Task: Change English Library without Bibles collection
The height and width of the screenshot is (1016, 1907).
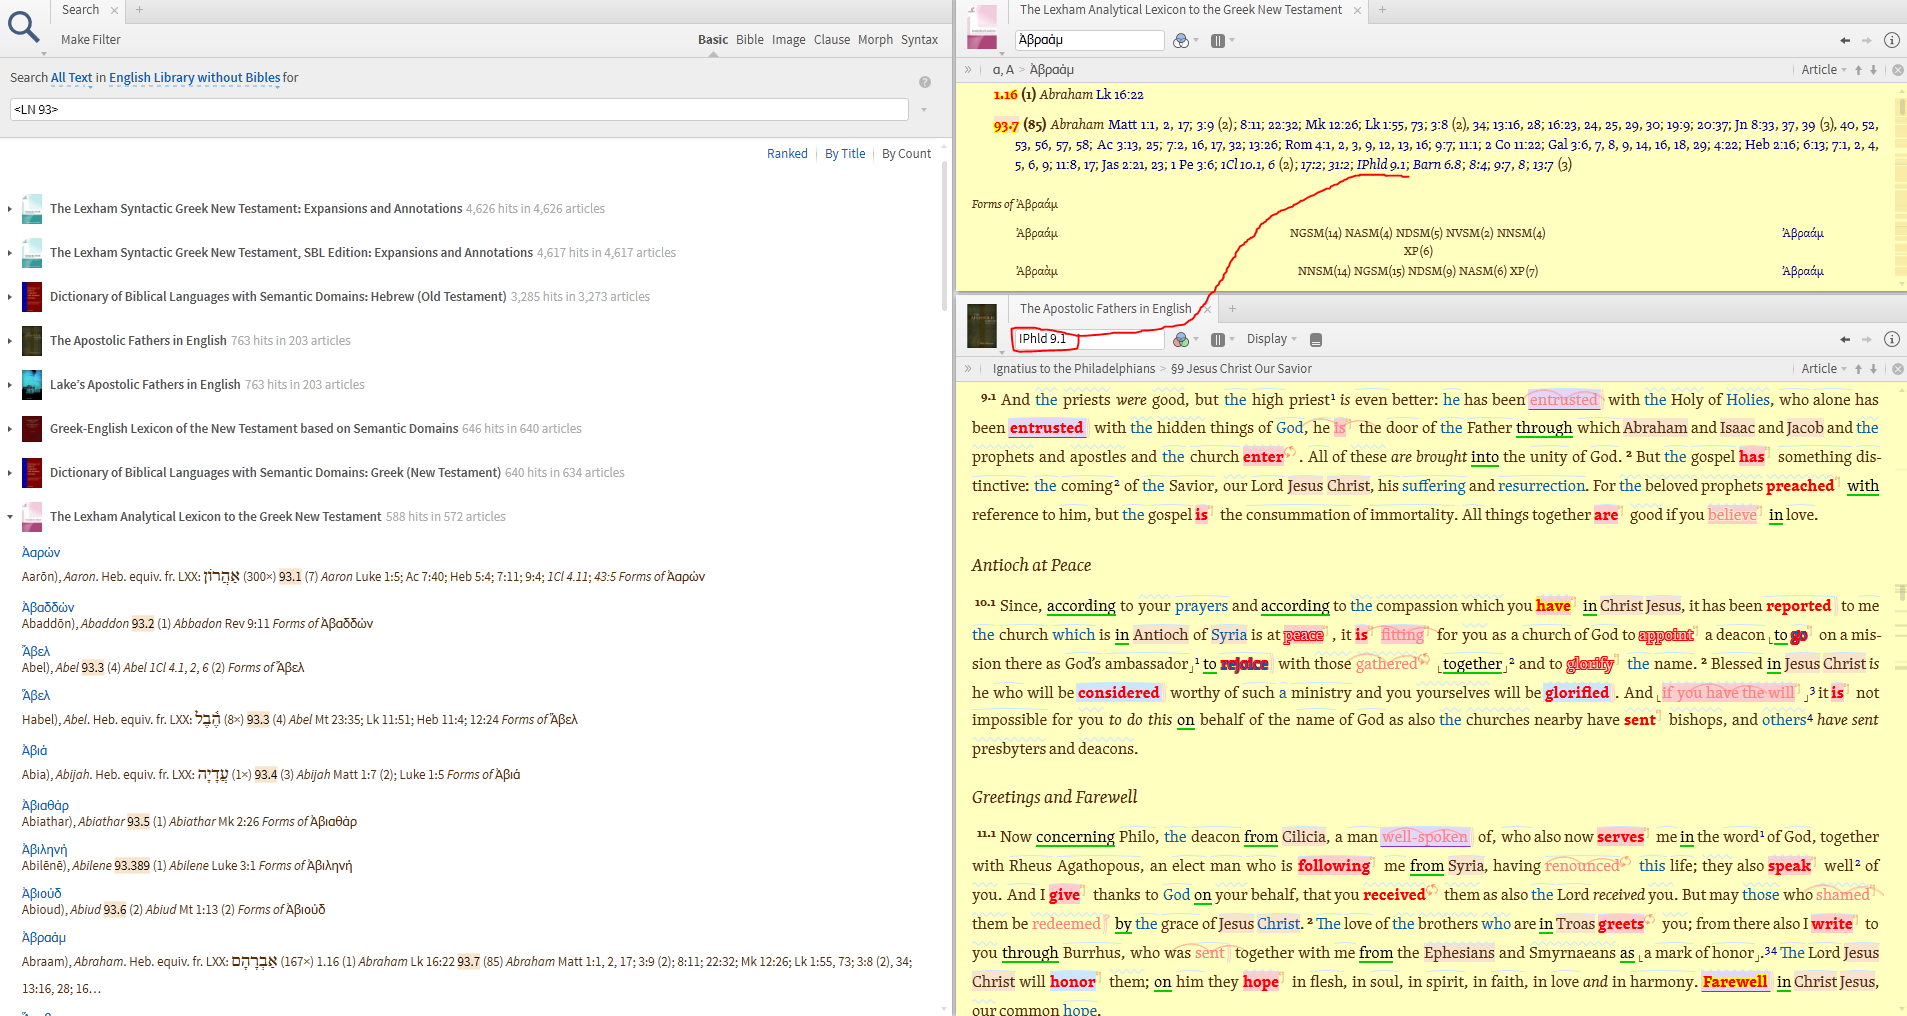Action: click(195, 78)
